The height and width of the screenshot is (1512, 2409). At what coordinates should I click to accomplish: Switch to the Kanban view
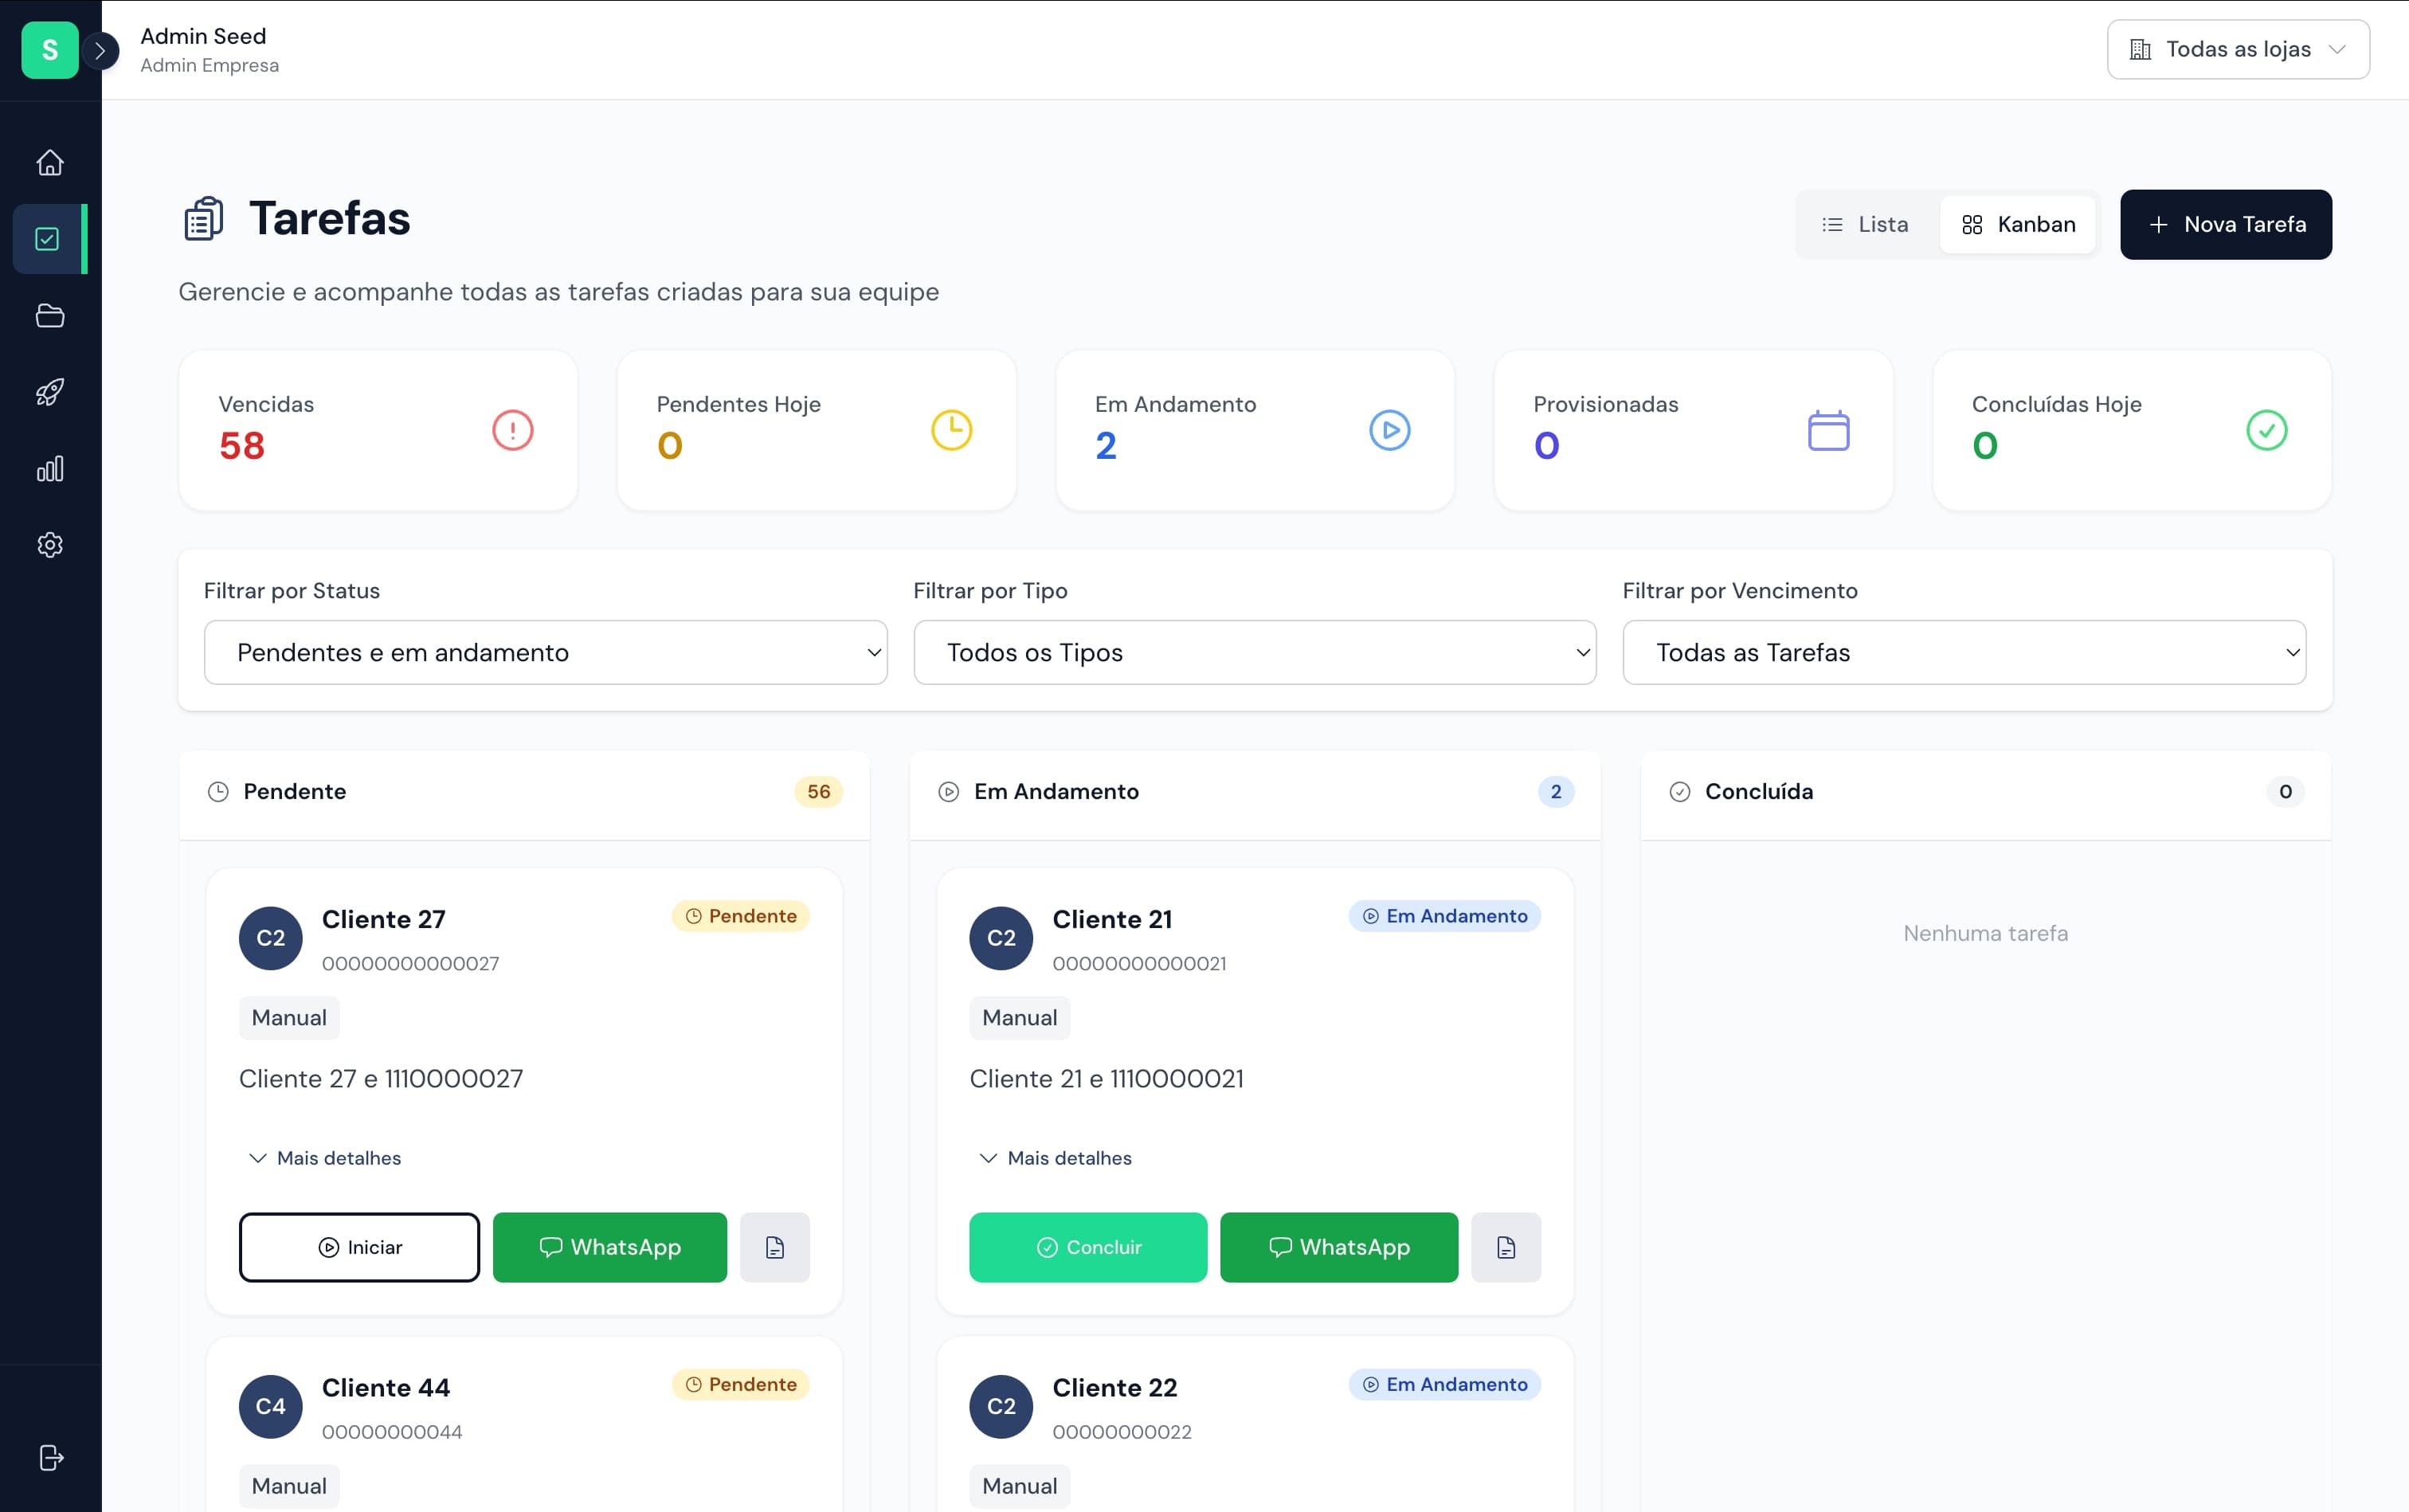click(x=2018, y=224)
